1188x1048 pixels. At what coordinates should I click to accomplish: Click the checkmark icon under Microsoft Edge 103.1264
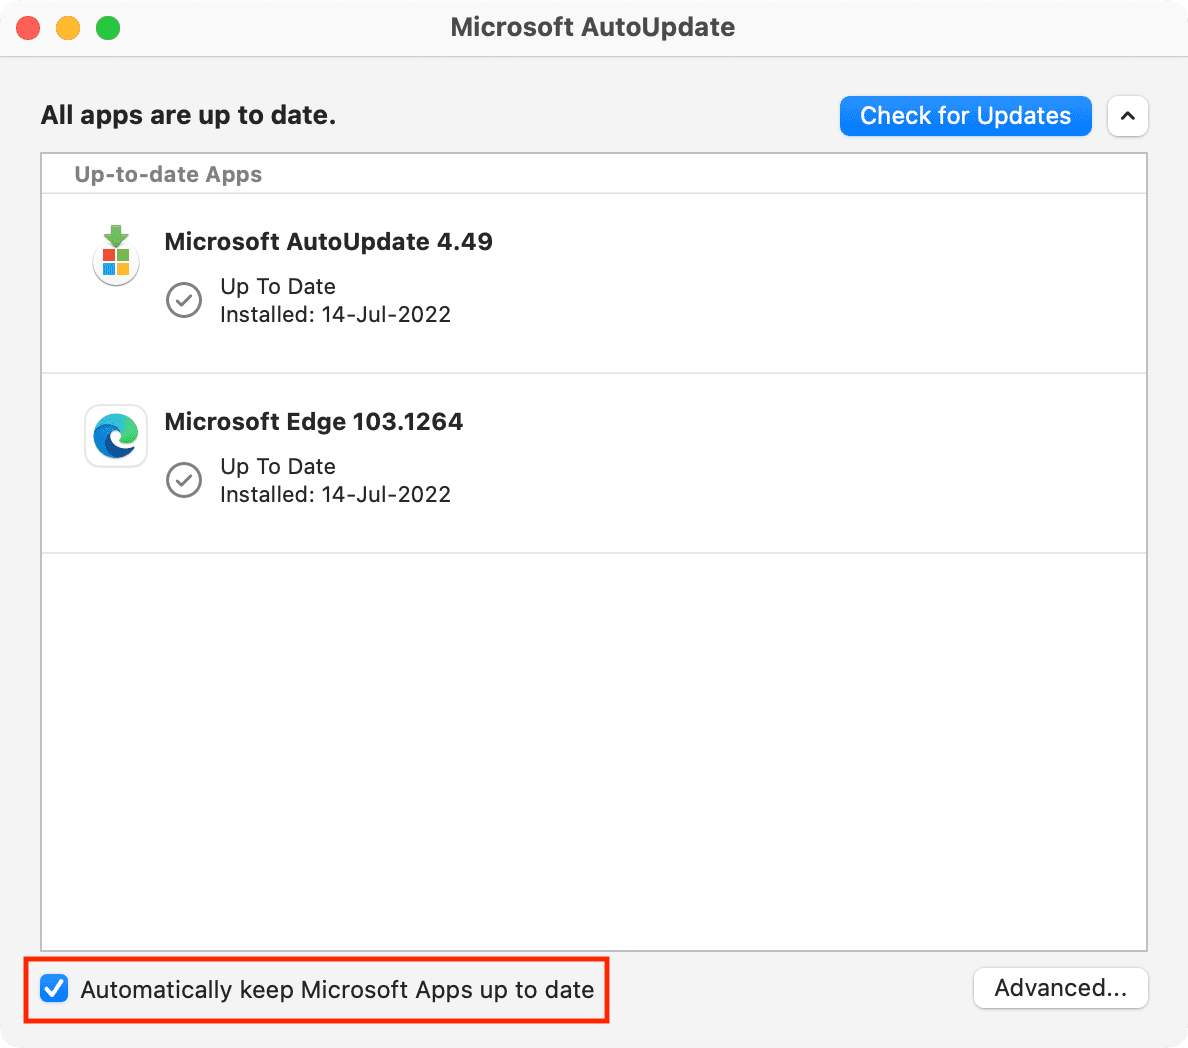click(x=183, y=480)
